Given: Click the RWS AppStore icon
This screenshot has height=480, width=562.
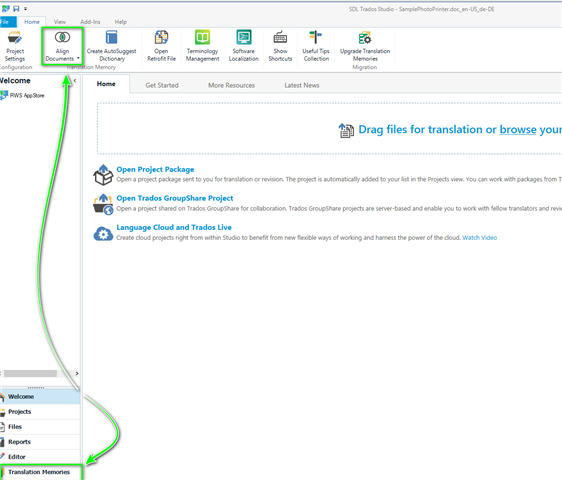Looking at the screenshot, I should 4,95.
